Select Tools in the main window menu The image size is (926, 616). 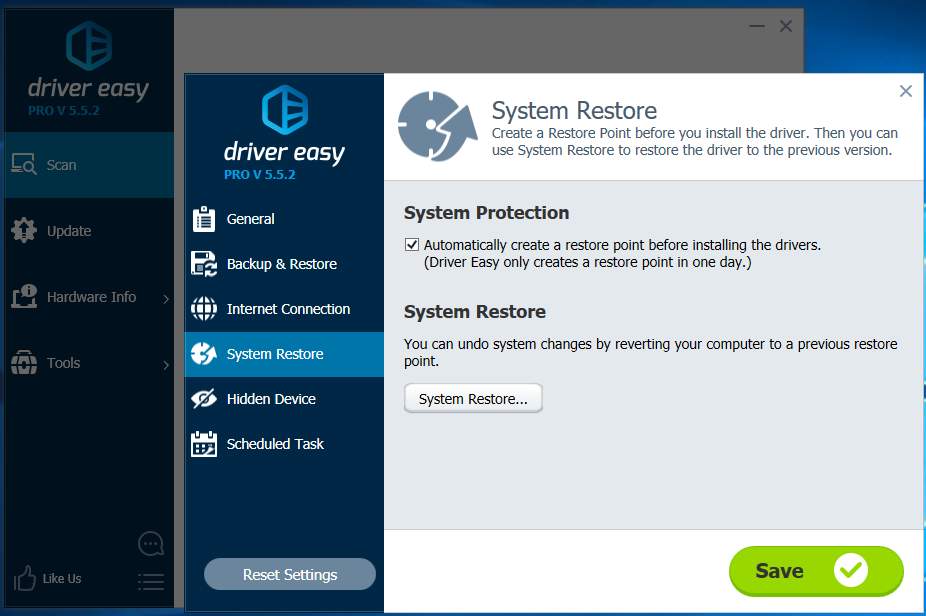pyautogui.click(x=89, y=363)
